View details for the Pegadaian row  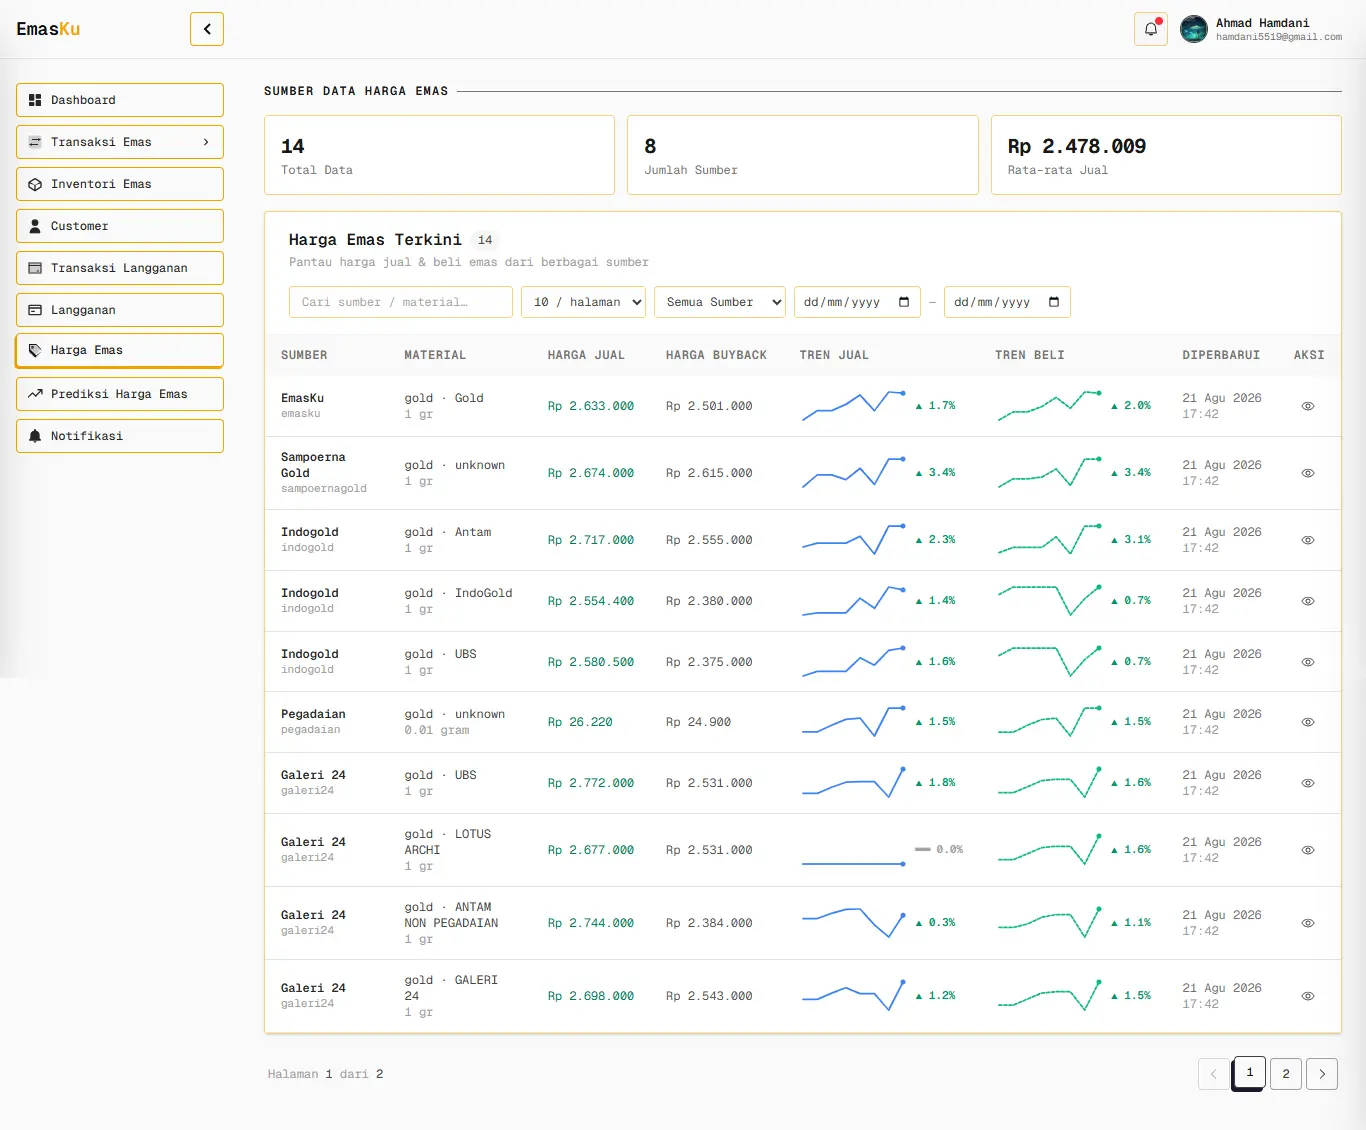click(1308, 722)
